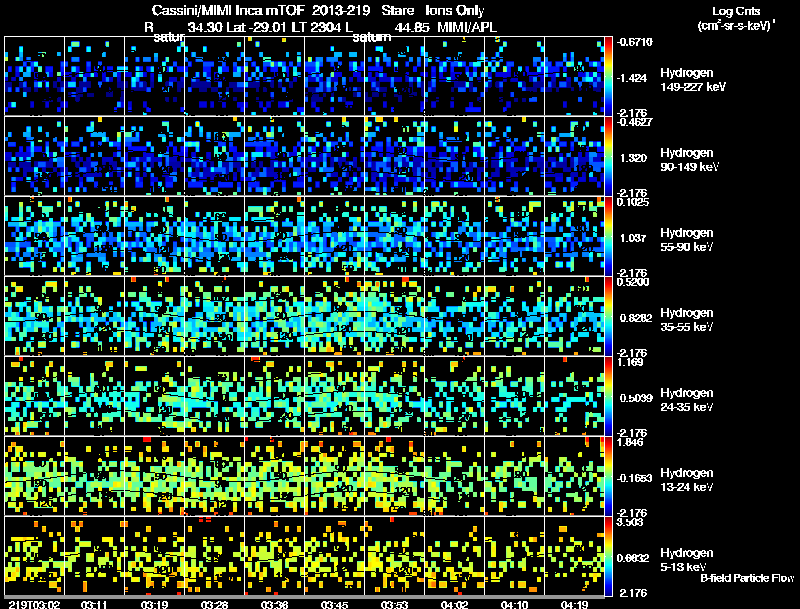The image size is (800, 609).
Task: Click the '0.5039' colorbar value
Action: [x=636, y=398]
